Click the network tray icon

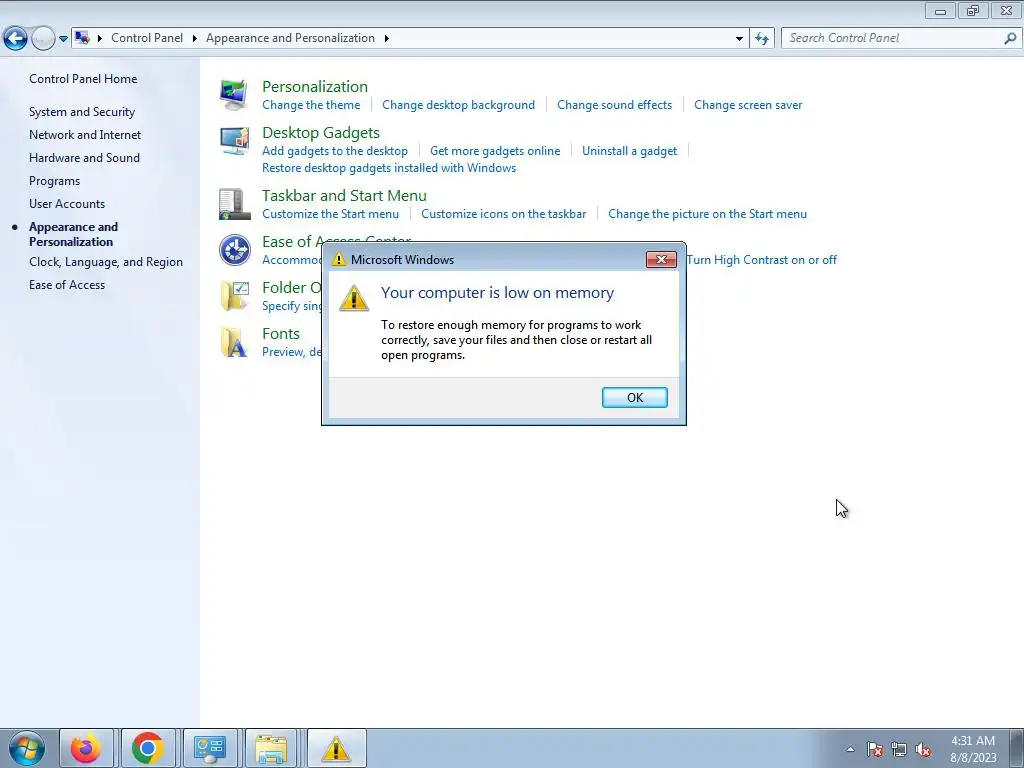[899, 749]
